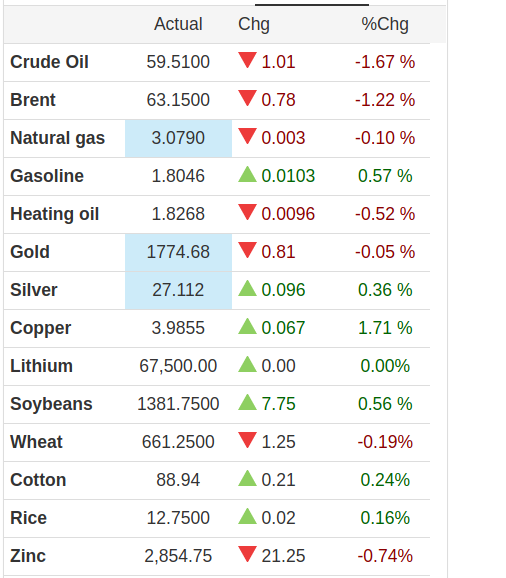Click the green up arrow in Soybeans row
Screen dimensions: 506x578
pyautogui.click(x=247, y=402)
